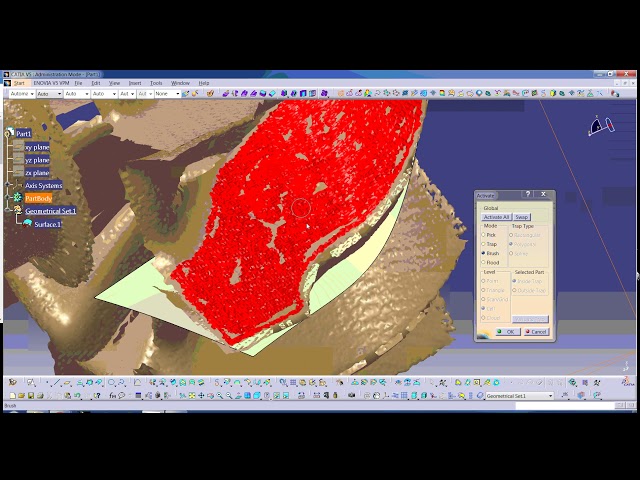Click the Zoom In magnifier icon
This screenshot has height=480, width=640.
(x=220, y=396)
